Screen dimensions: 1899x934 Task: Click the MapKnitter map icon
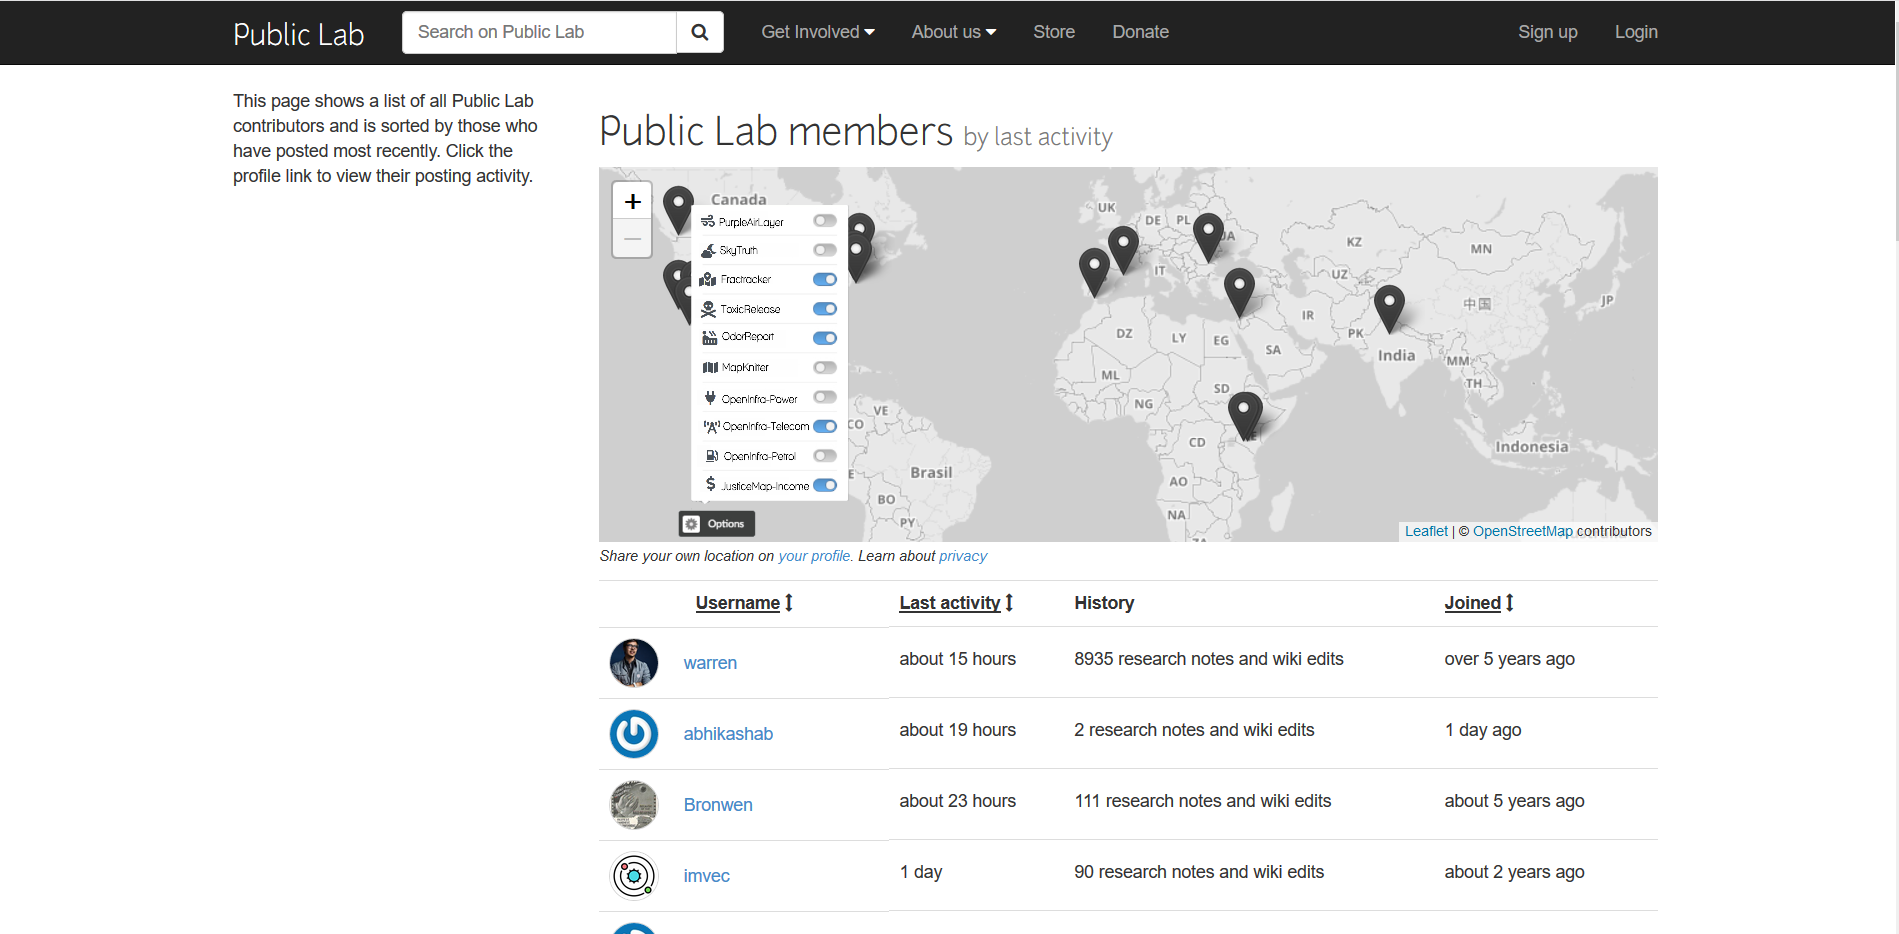pyautogui.click(x=711, y=367)
